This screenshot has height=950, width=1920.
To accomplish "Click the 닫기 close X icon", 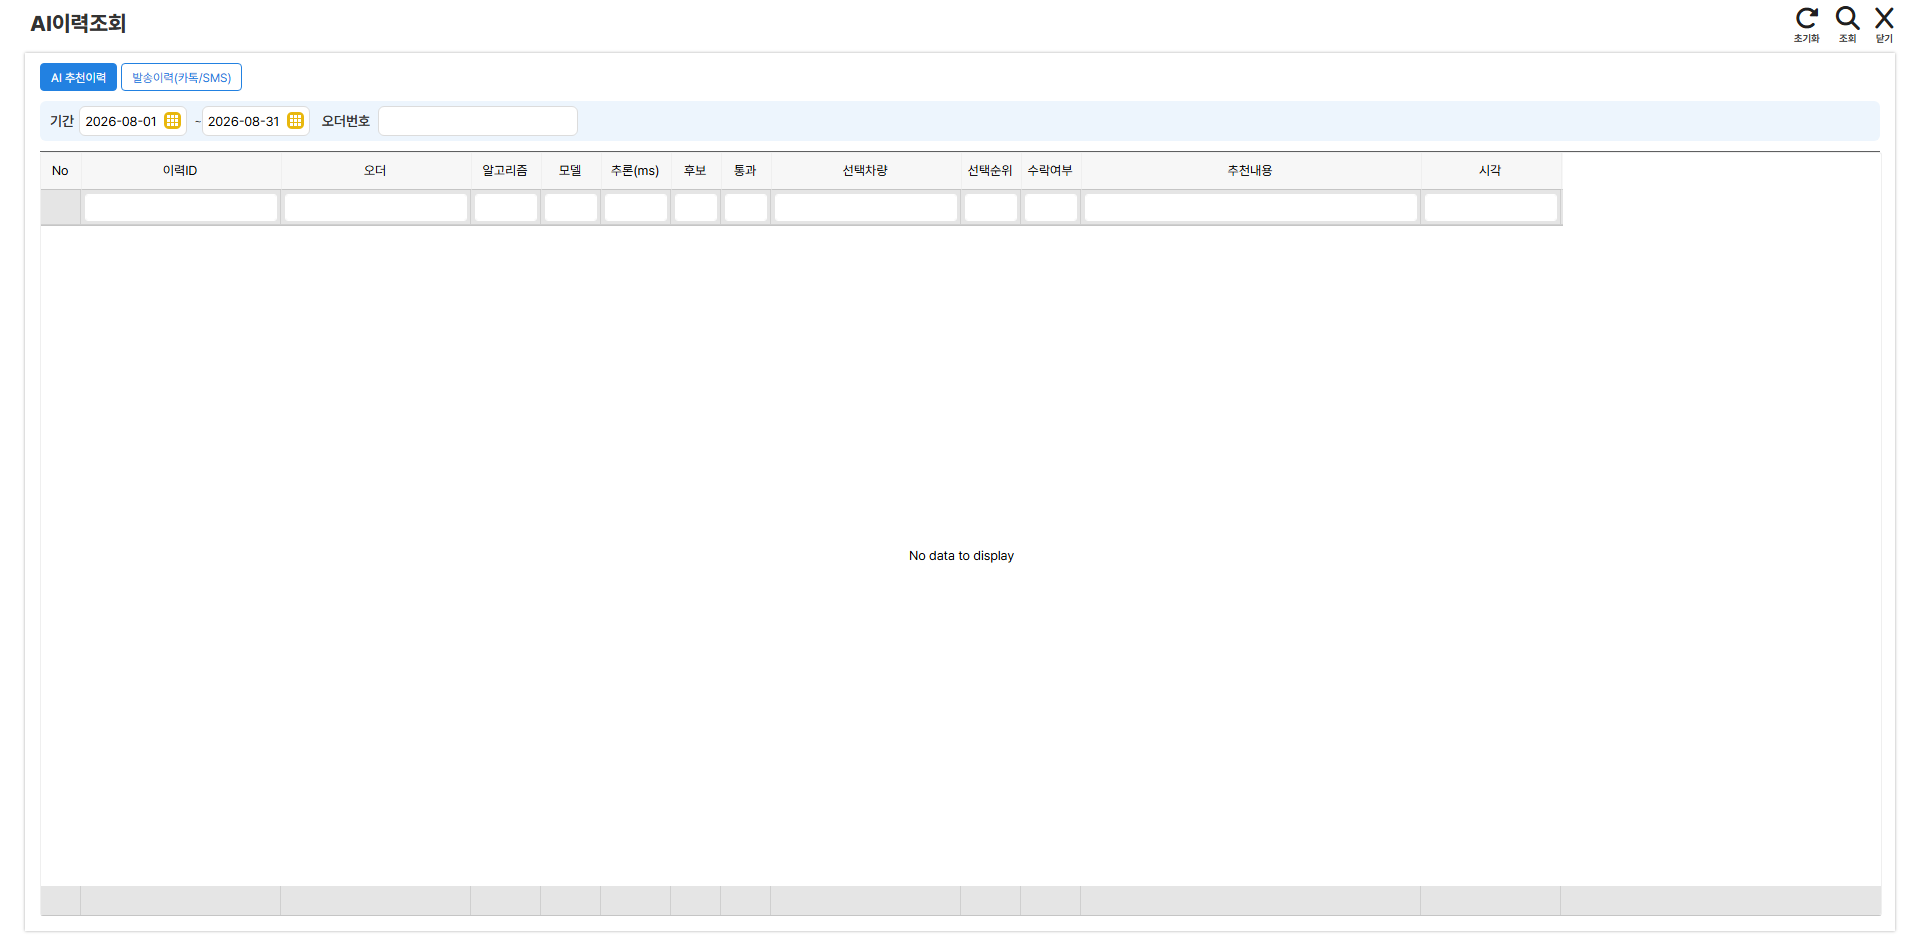I will (x=1884, y=19).
